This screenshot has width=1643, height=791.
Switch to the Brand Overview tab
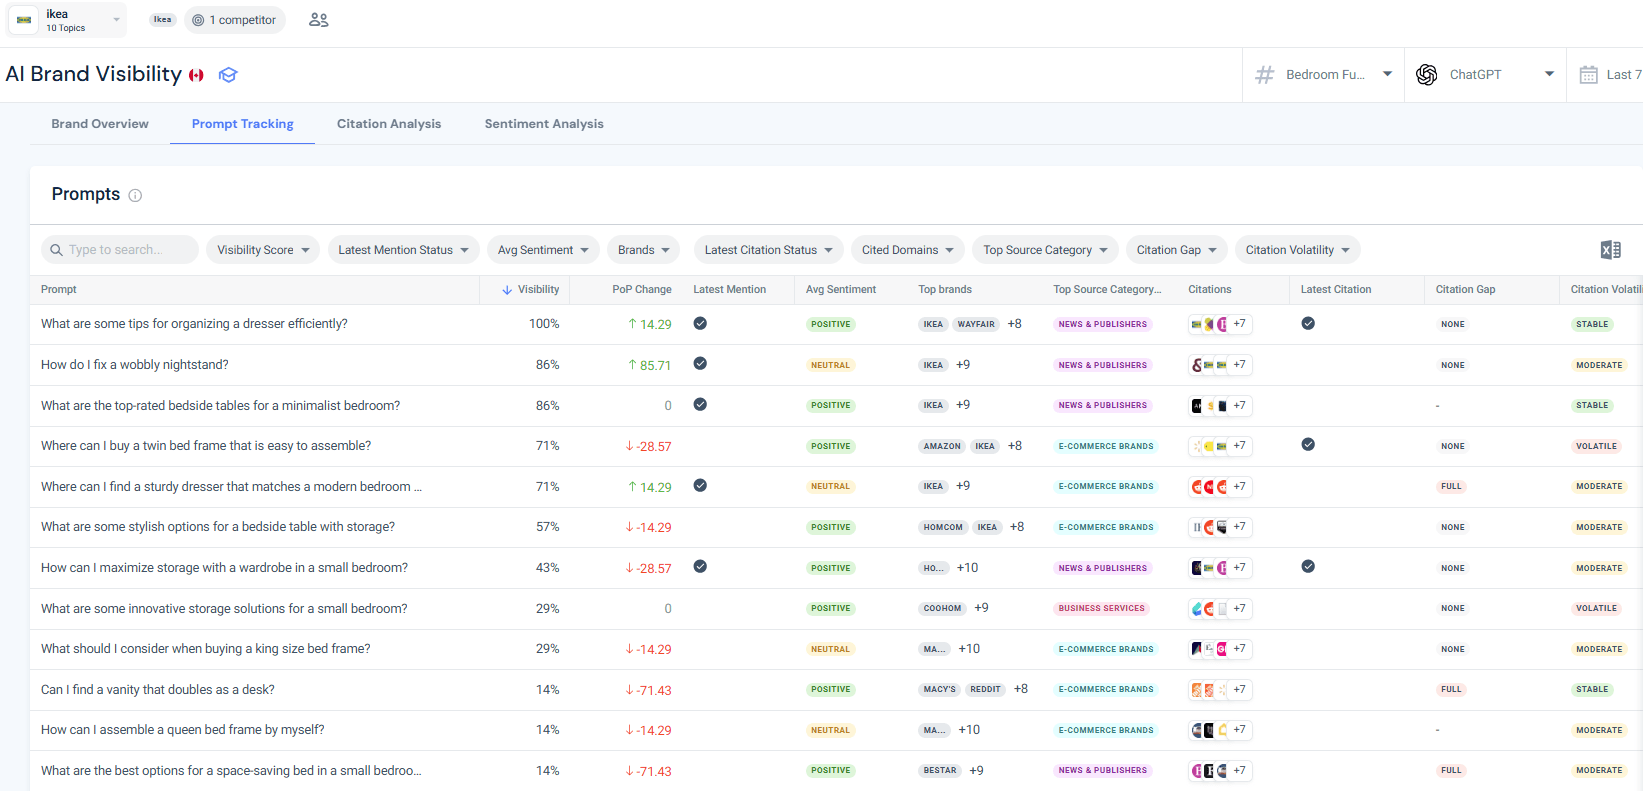tap(100, 124)
